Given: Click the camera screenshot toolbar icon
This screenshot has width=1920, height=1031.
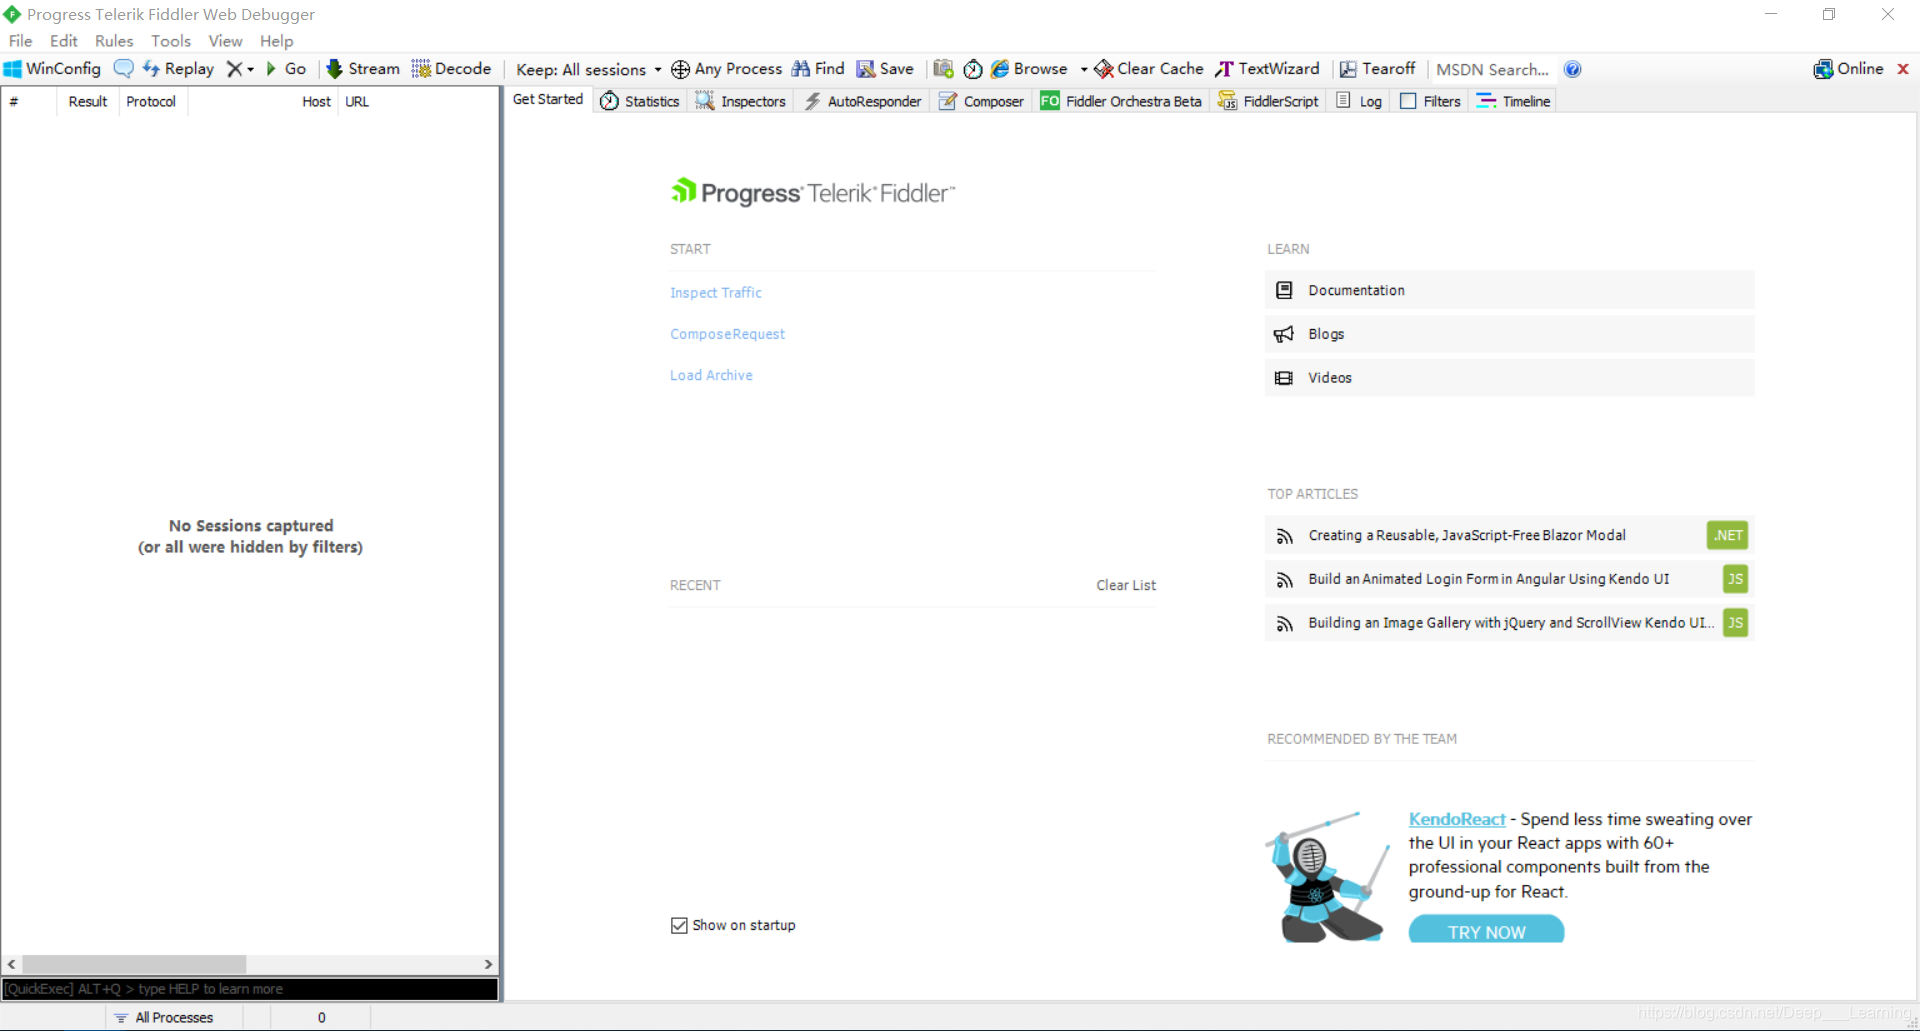Looking at the screenshot, I should pos(943,69).
